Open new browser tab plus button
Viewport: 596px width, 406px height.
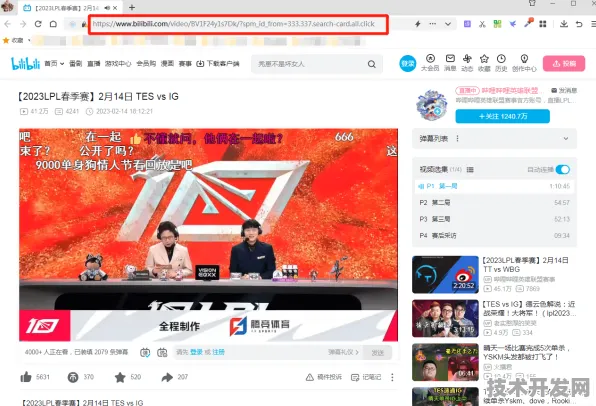pyautogui.click(x=132, y=7)
